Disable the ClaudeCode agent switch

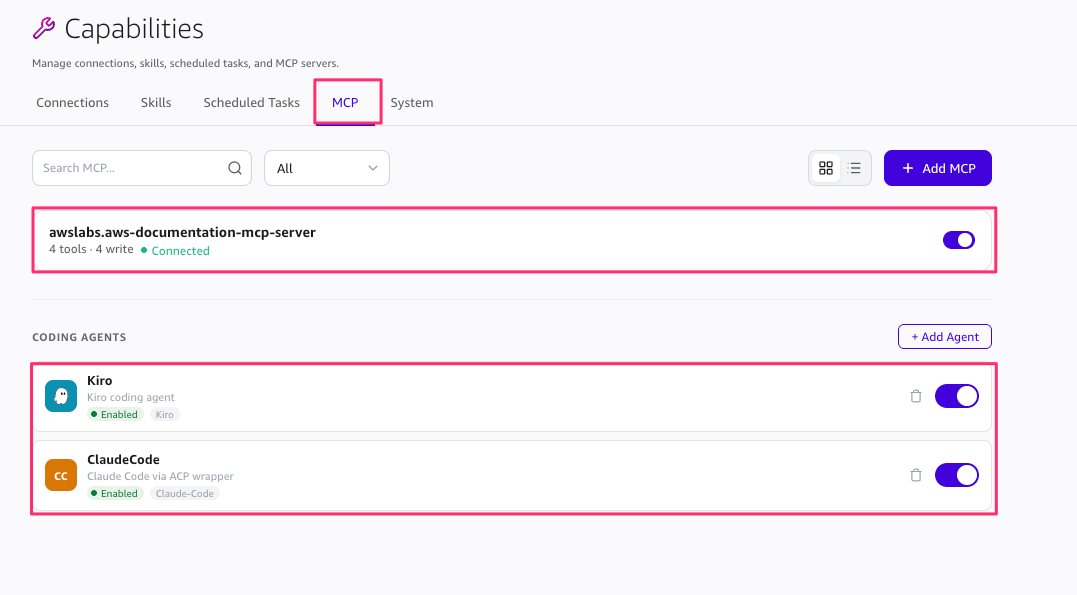(x=957, y=475)
